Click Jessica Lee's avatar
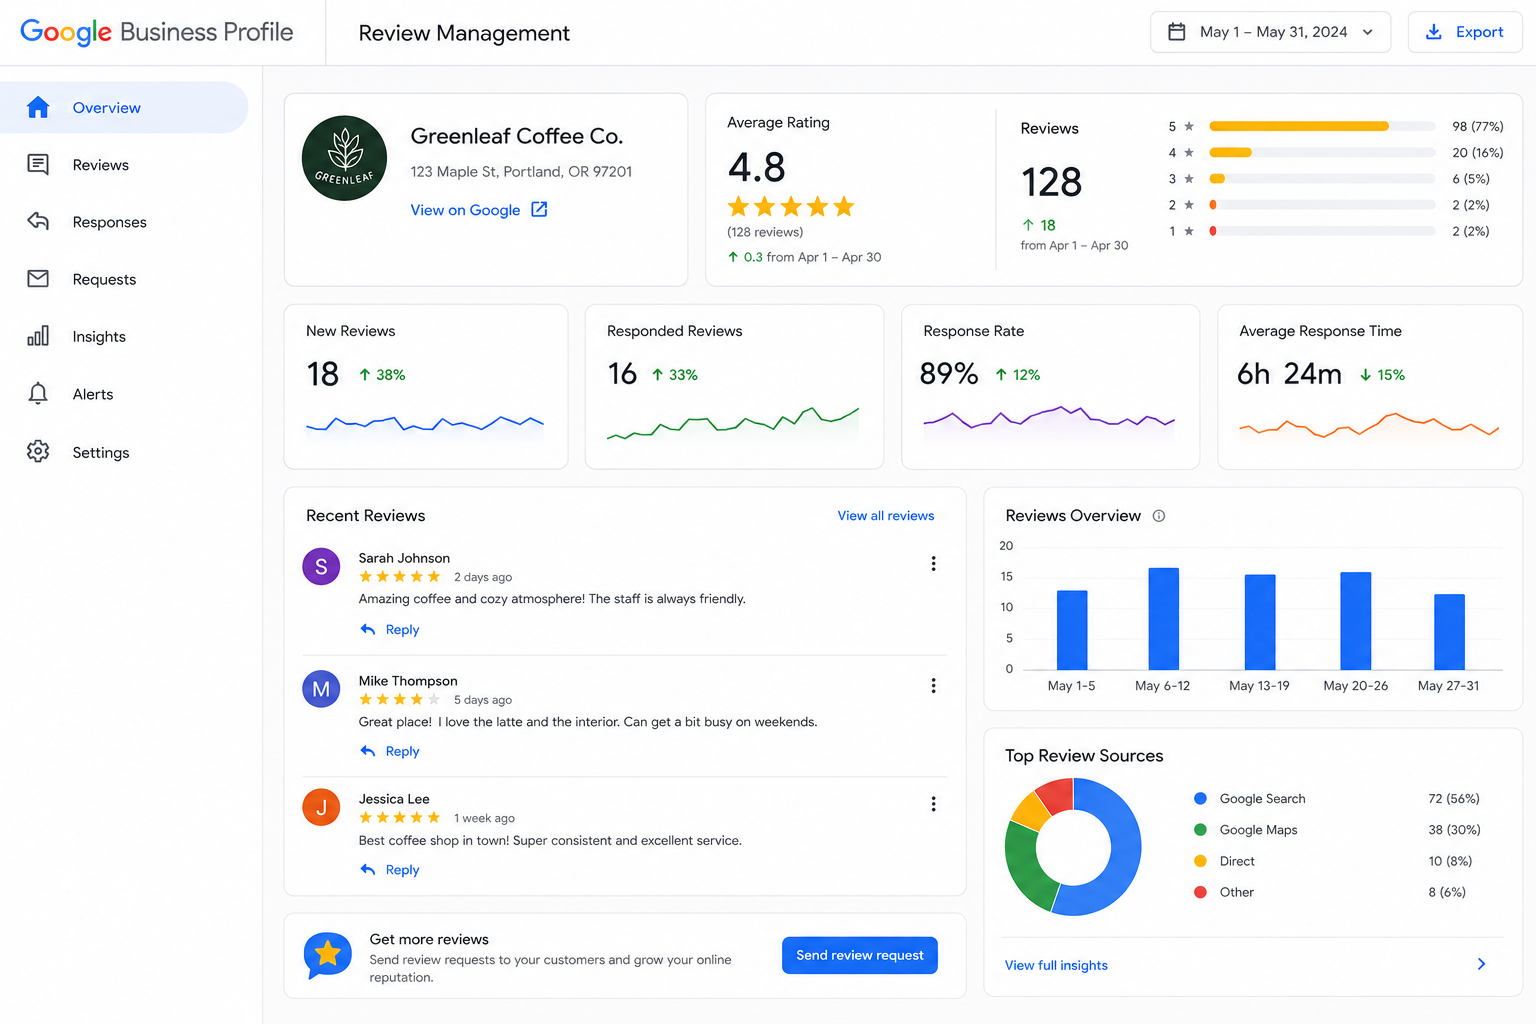 321,807
